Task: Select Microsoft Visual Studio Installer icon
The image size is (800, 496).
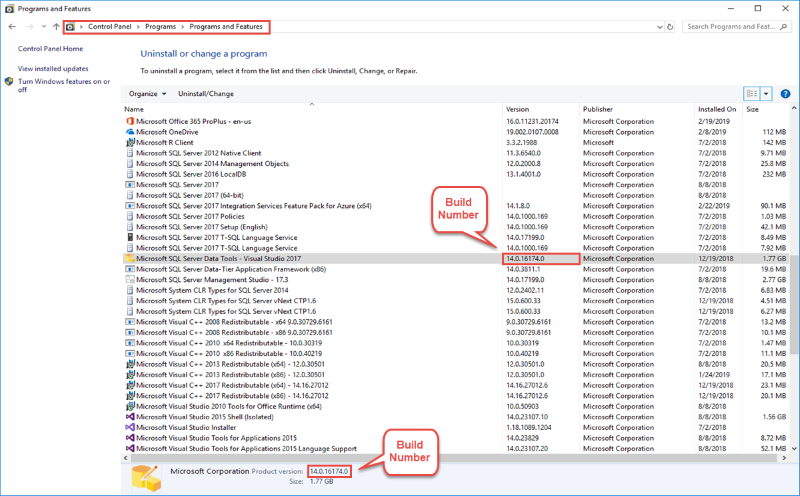Action: pos(130,427)
